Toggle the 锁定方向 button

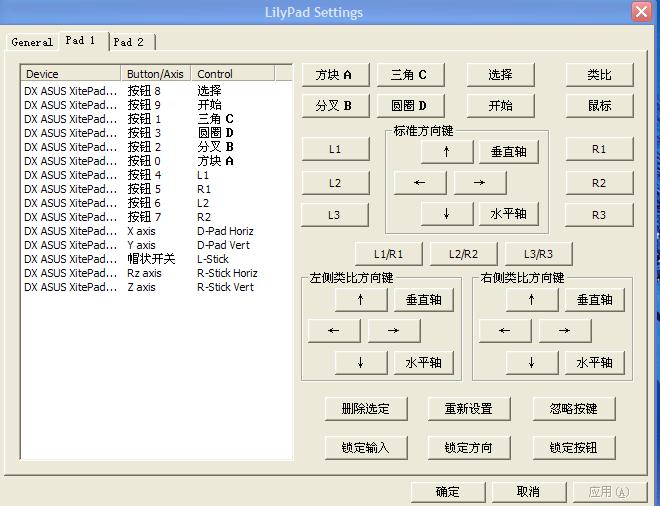469,447
